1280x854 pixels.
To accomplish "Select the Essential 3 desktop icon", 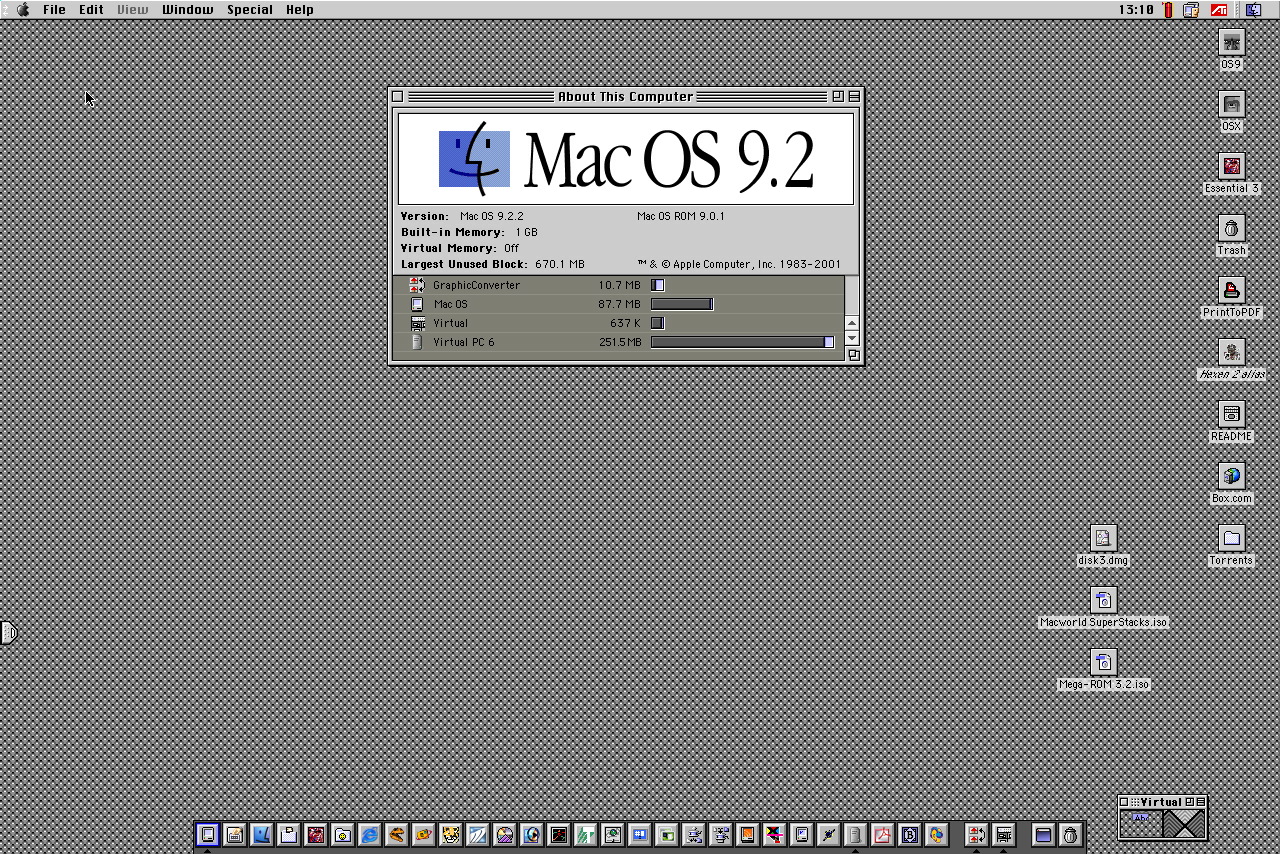I will pos(1231,166).
